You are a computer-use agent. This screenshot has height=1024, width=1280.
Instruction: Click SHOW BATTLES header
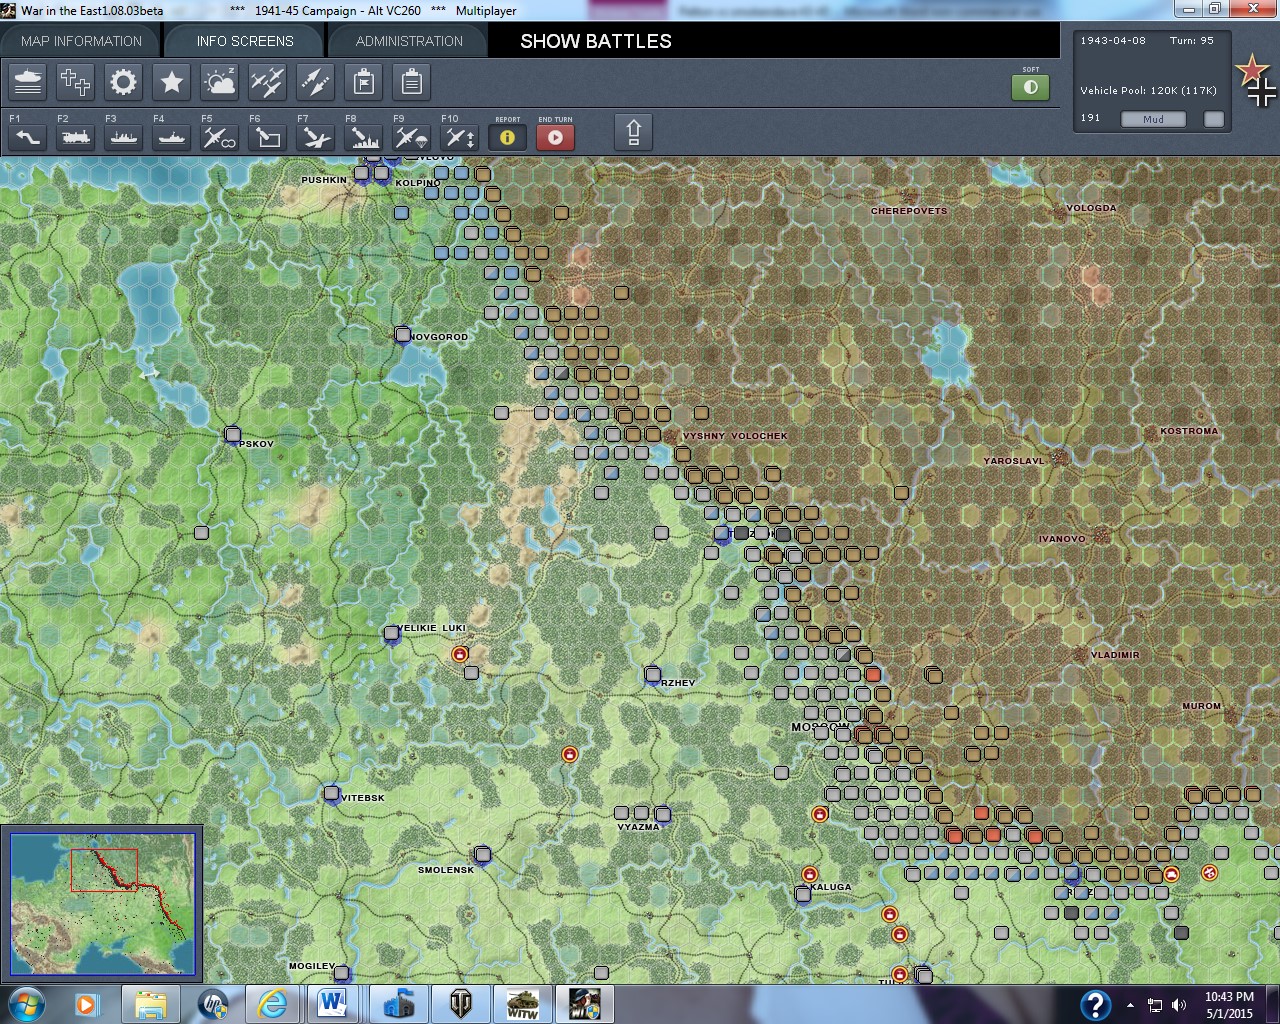594,41
